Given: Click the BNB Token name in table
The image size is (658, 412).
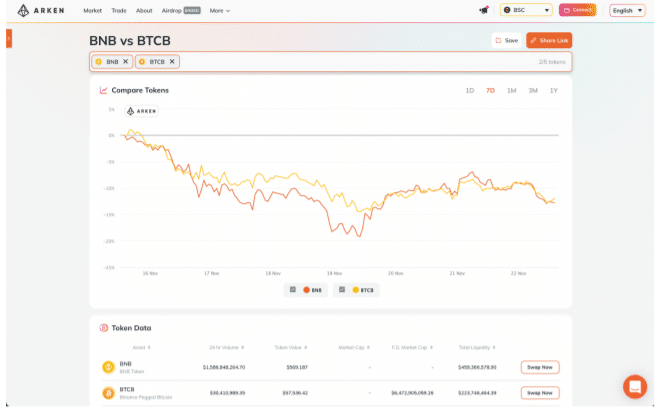Looking at the screenshot, I should (132, 372).
